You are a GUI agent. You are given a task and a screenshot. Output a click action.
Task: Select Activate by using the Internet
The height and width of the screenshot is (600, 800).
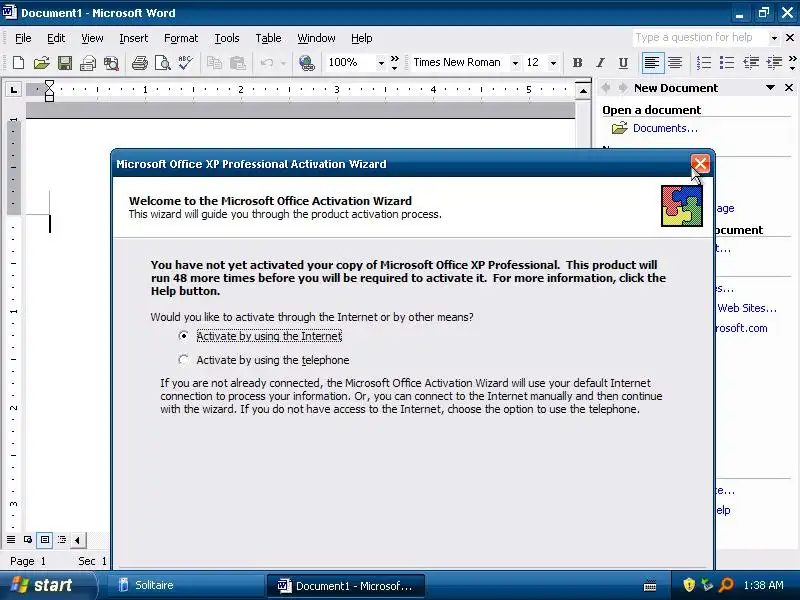tap(260, 336)
